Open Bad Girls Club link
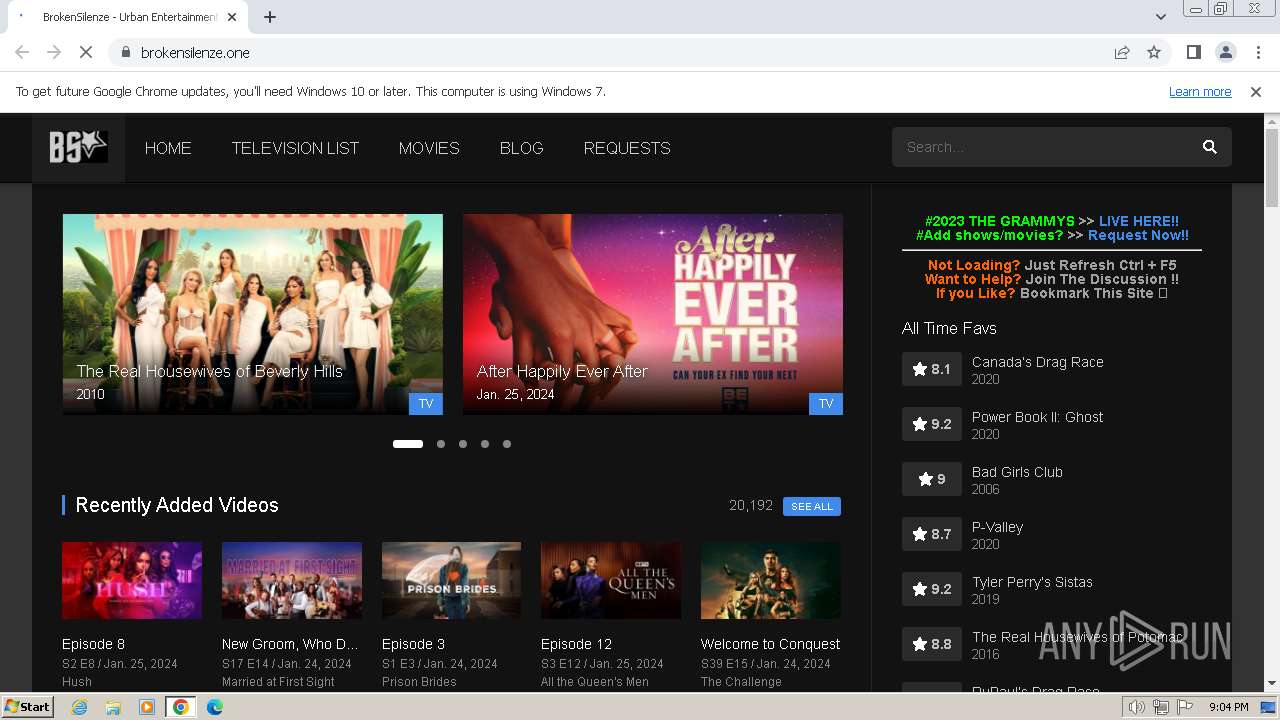Screen dimensions: 1280x720 click(1017, 472)
